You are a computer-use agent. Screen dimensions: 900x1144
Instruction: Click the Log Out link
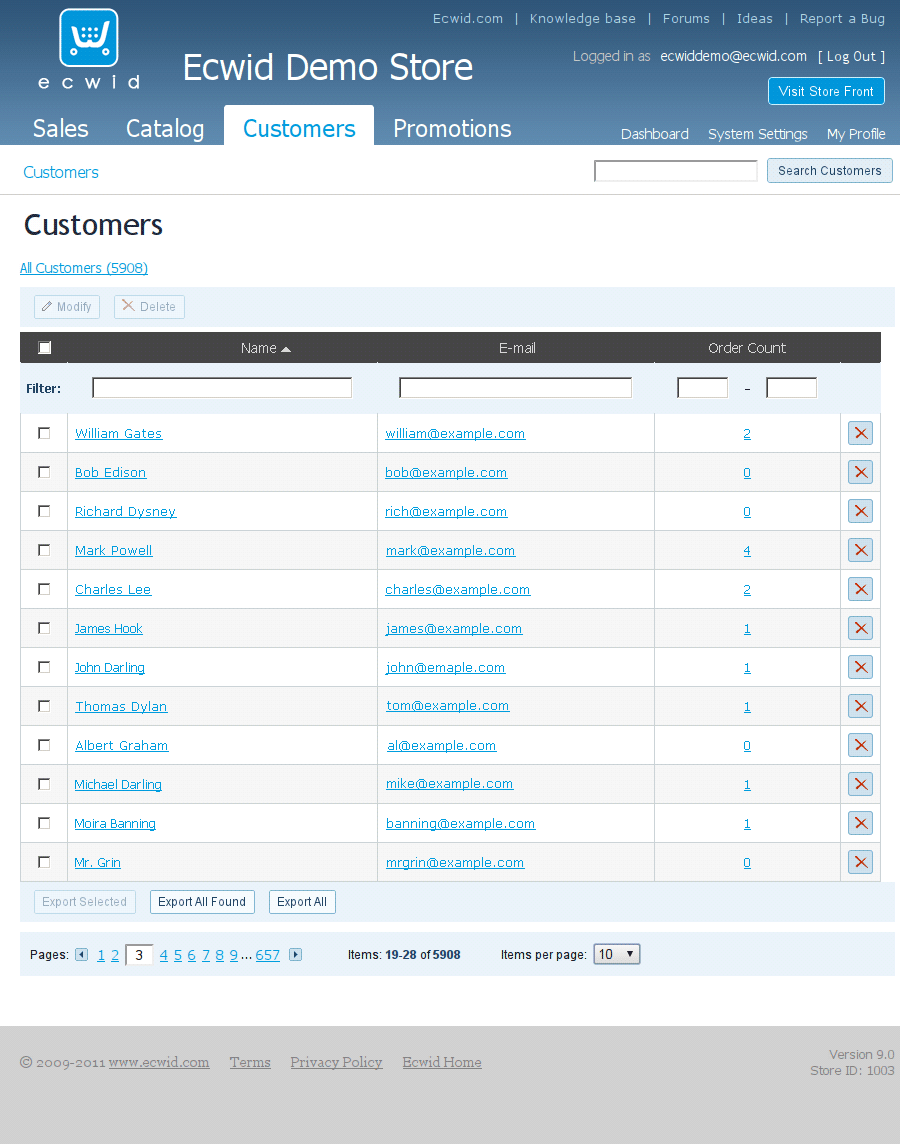[851, 56]
